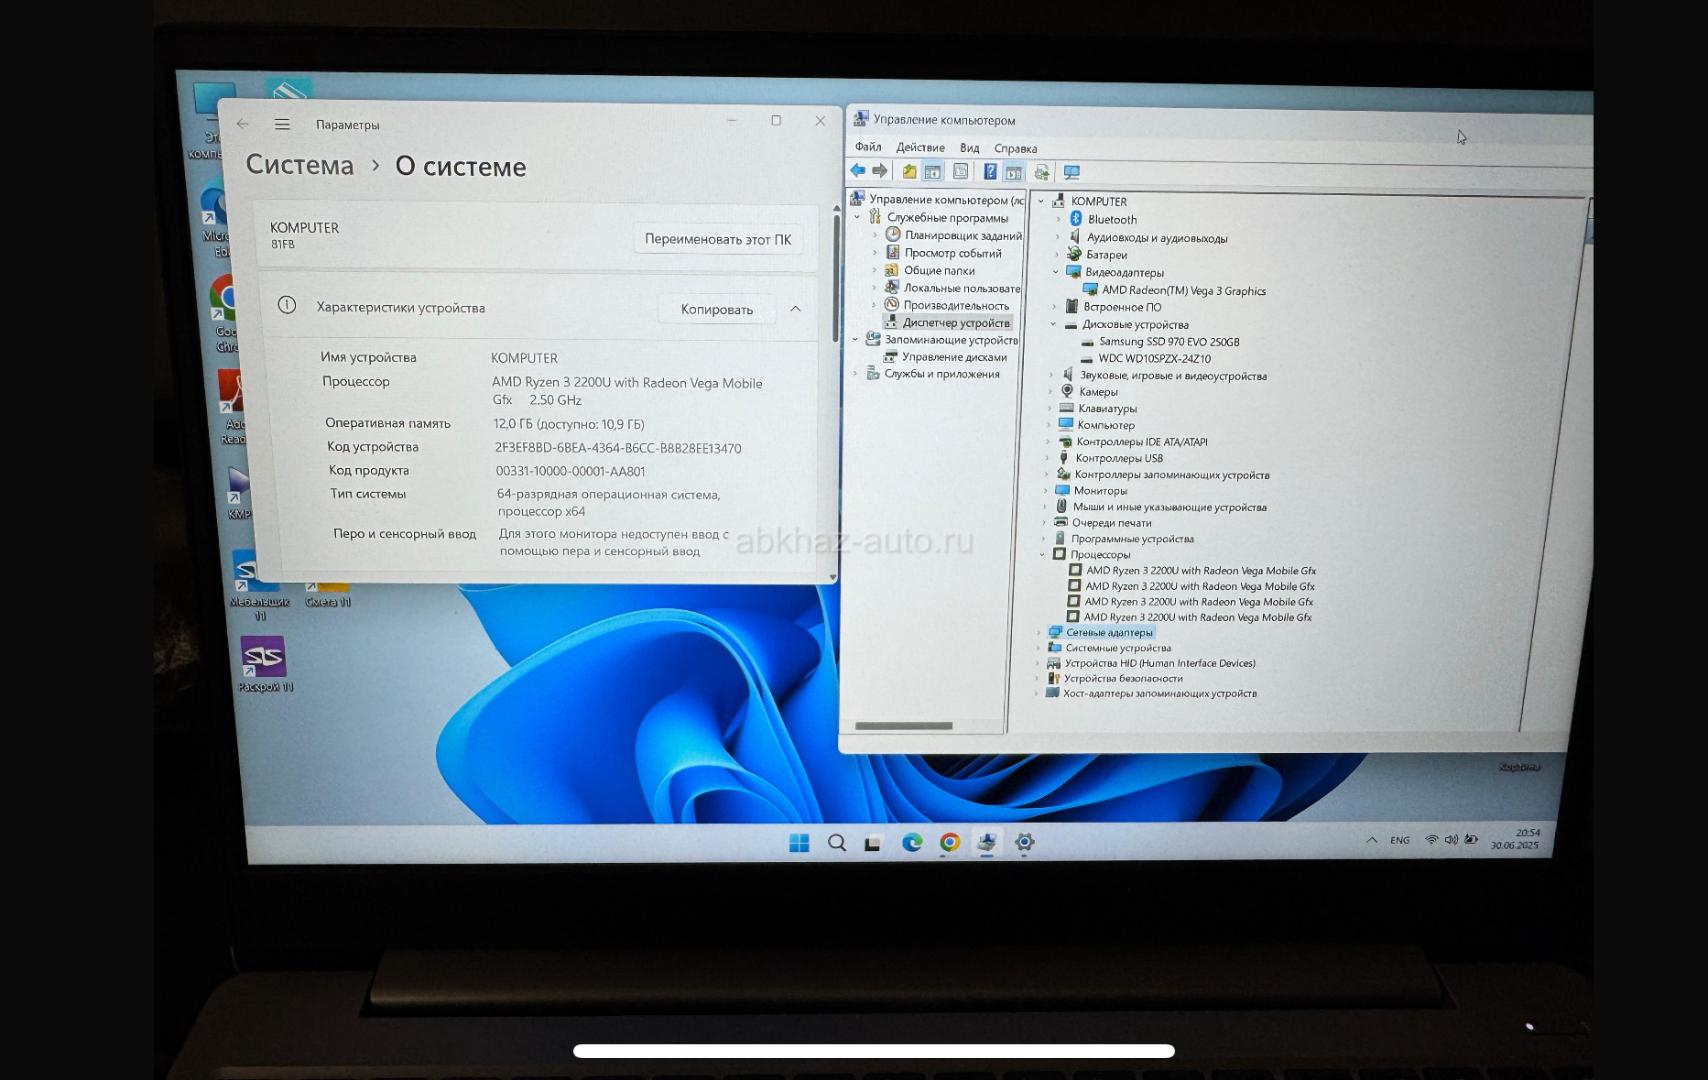Click the Help question-mark toolbar icon
The width and height of the screenshot is (1708, 1080).
[990, 171]
